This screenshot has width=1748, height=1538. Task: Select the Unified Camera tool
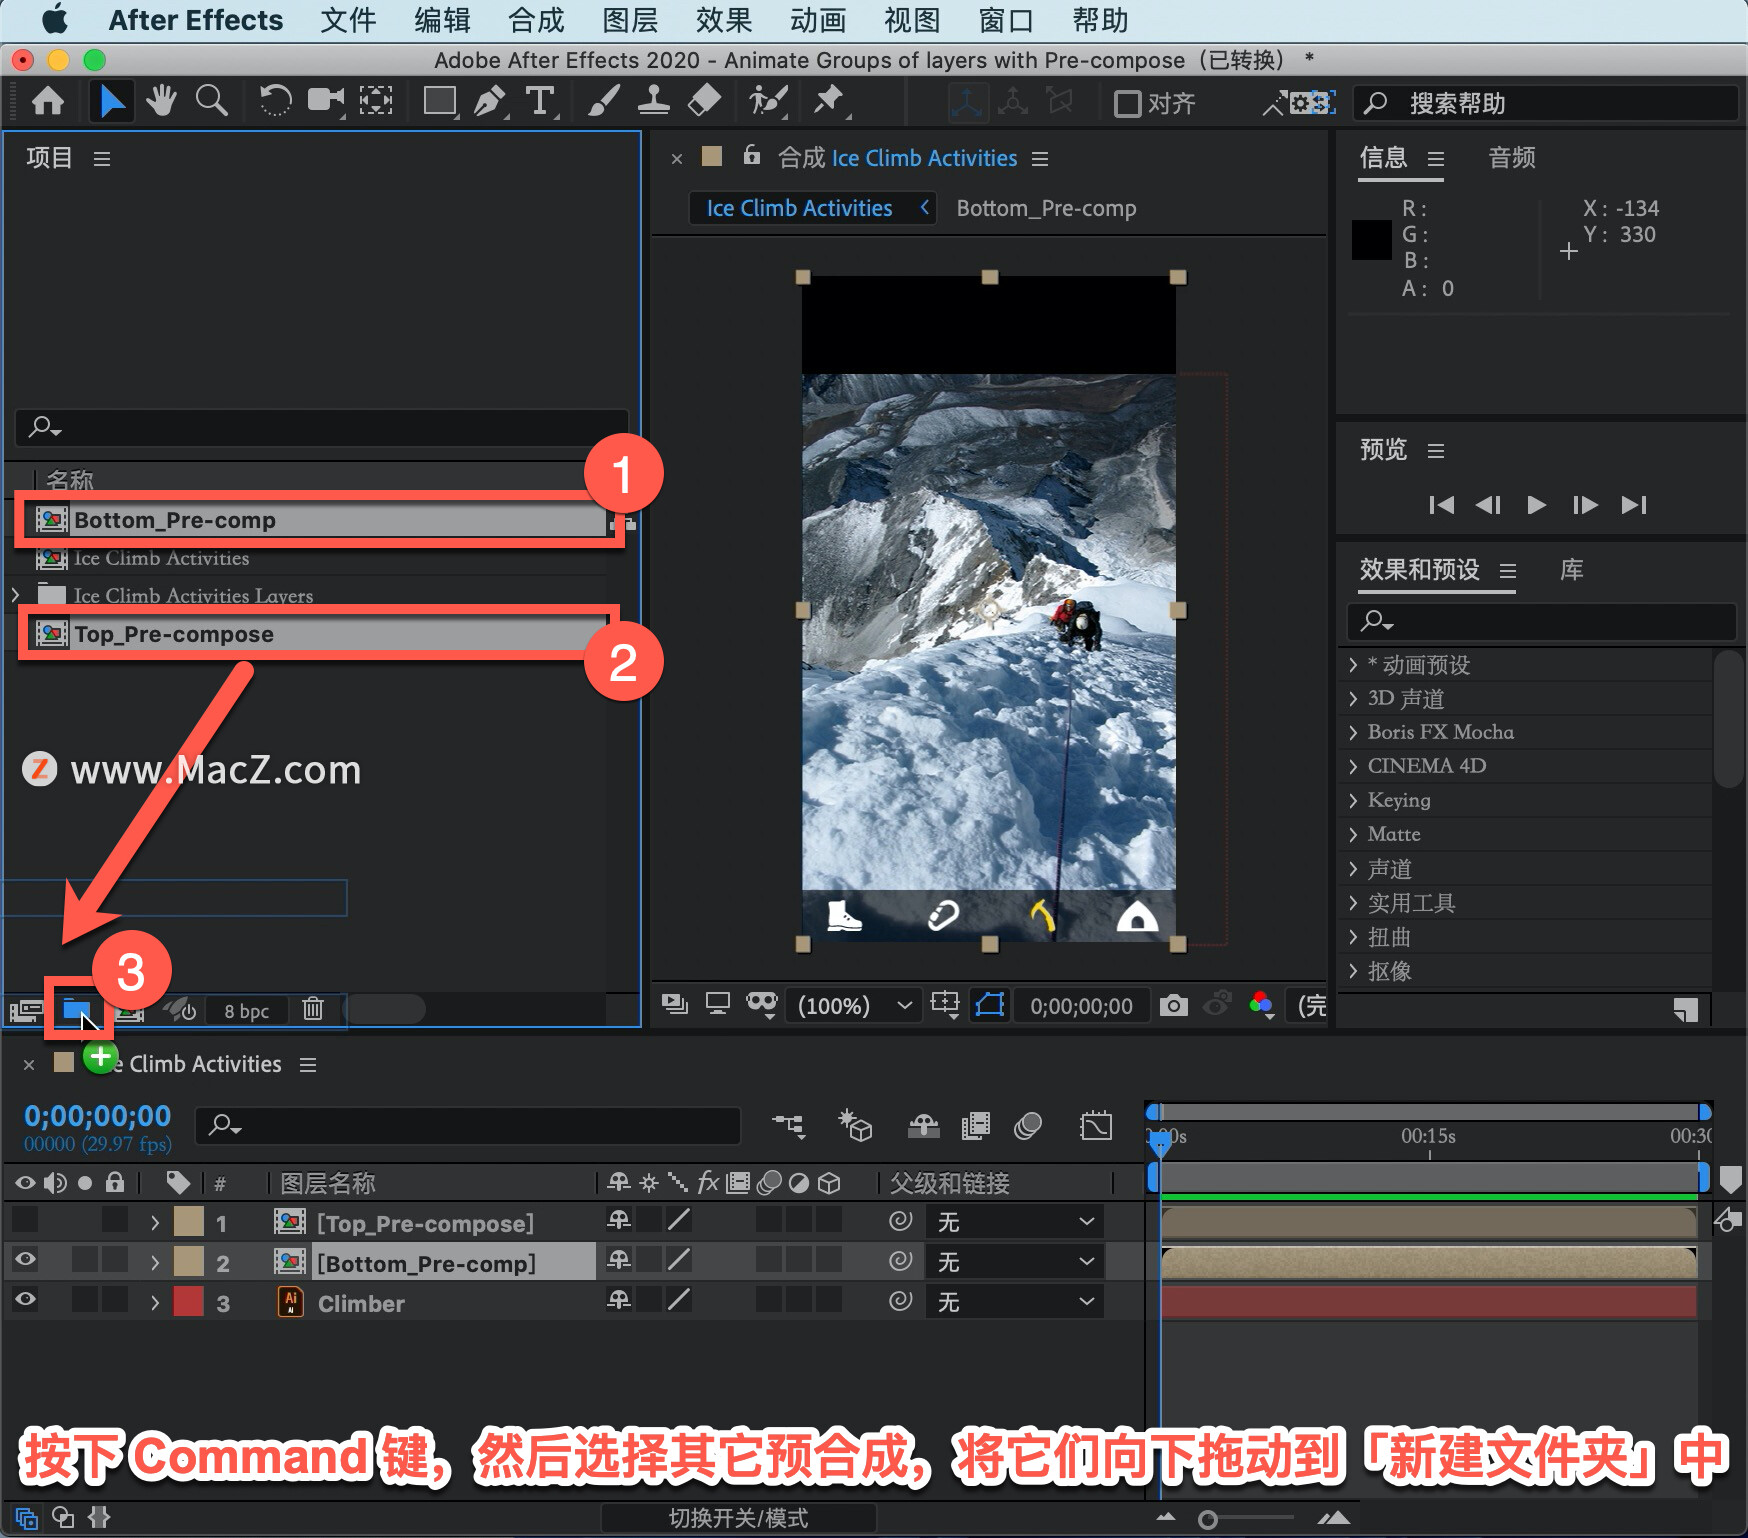click(x=325, y=102)
